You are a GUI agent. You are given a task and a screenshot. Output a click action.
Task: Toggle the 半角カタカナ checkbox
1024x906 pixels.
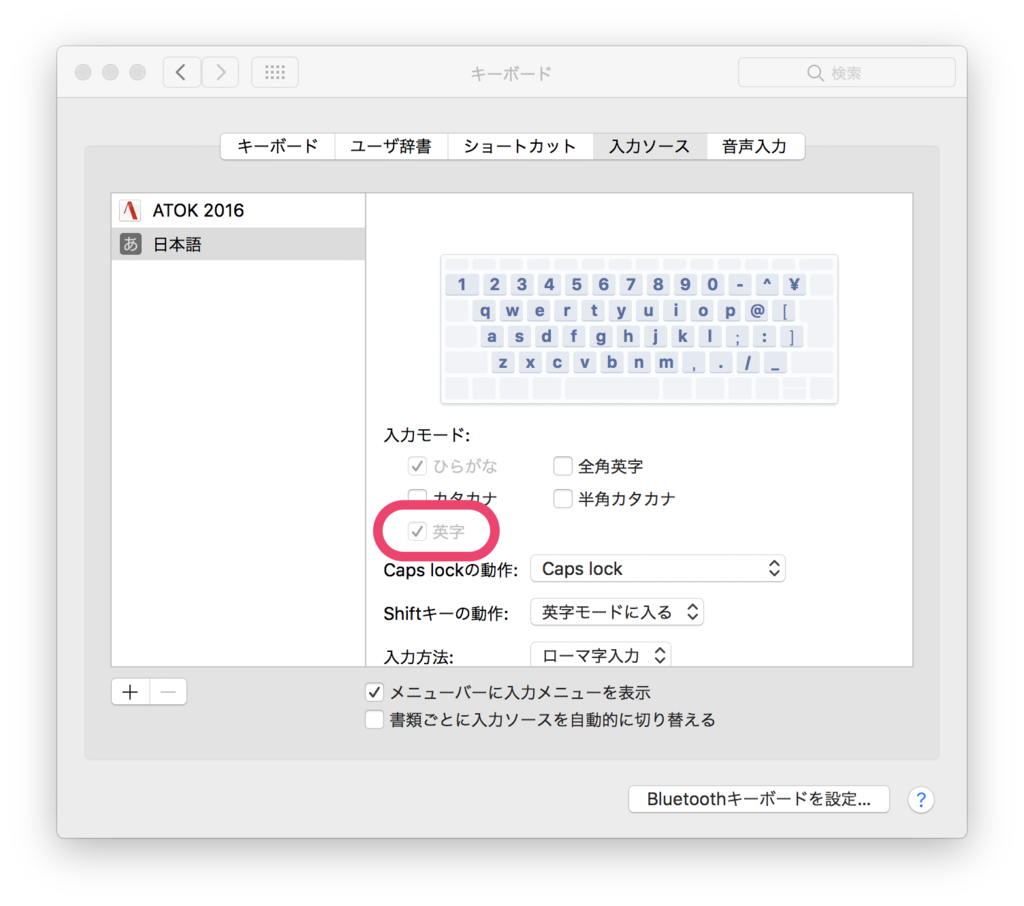point(562,498)
